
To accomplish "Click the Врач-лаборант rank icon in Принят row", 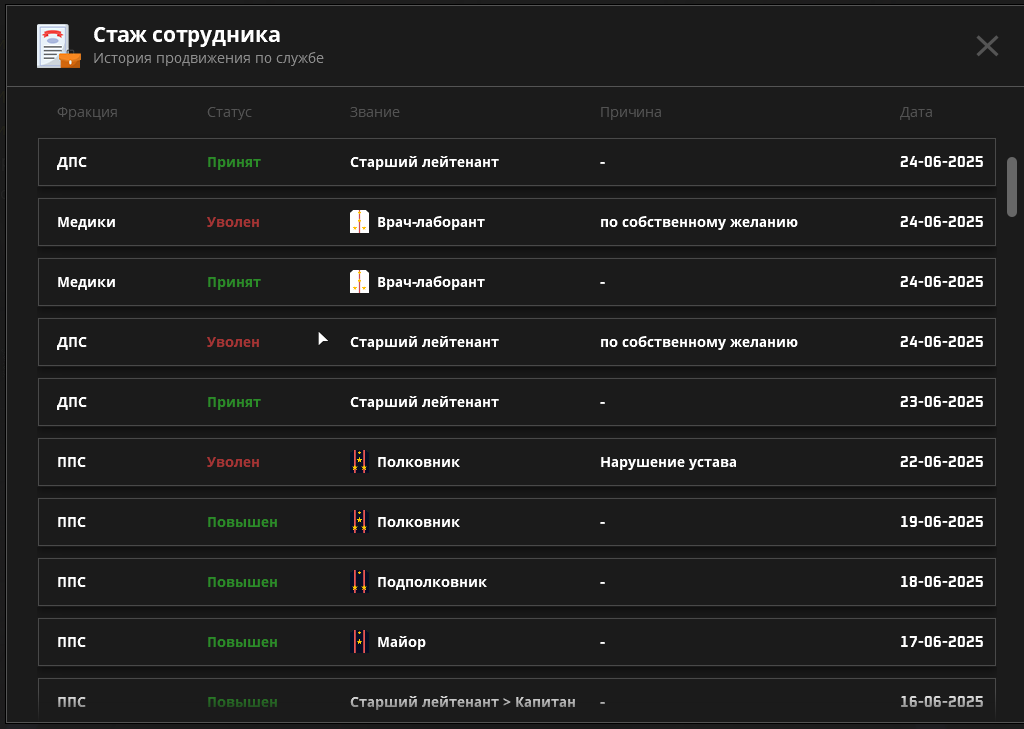I will tap(359, 282).
